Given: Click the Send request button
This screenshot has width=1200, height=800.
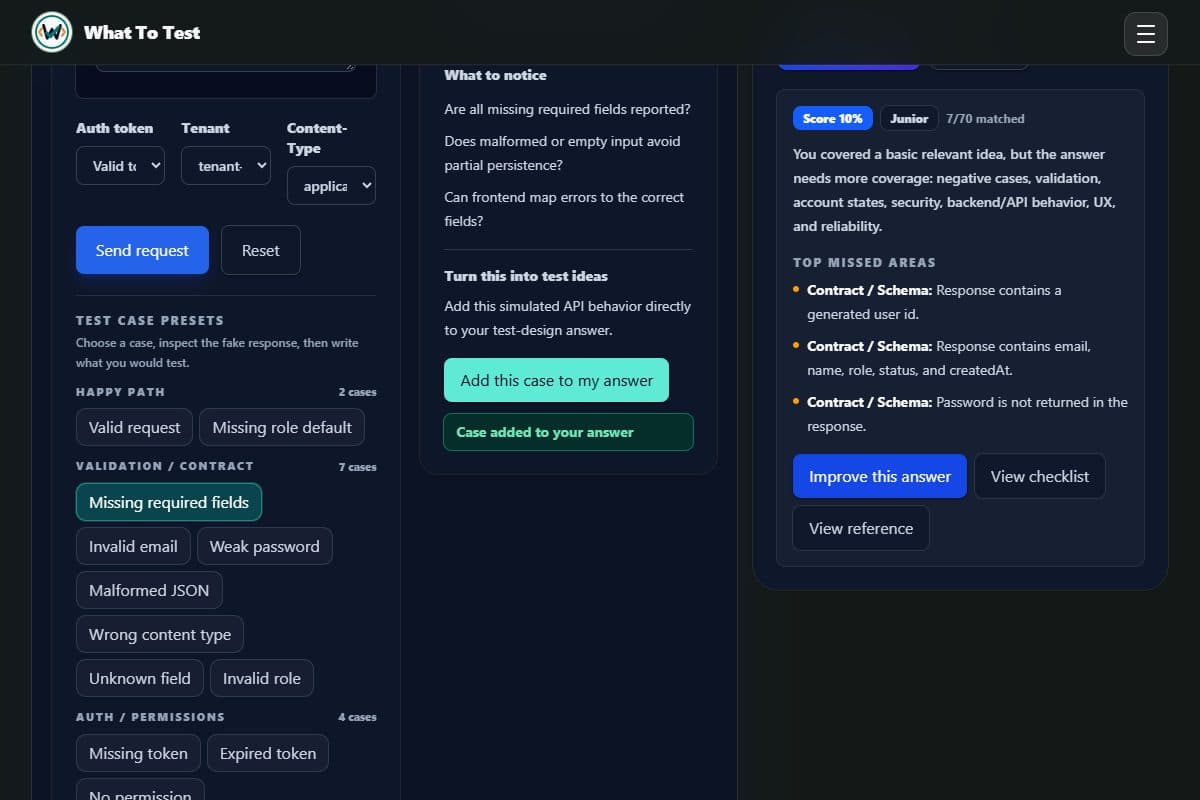Looking at the screenshot, I should 142,250.
